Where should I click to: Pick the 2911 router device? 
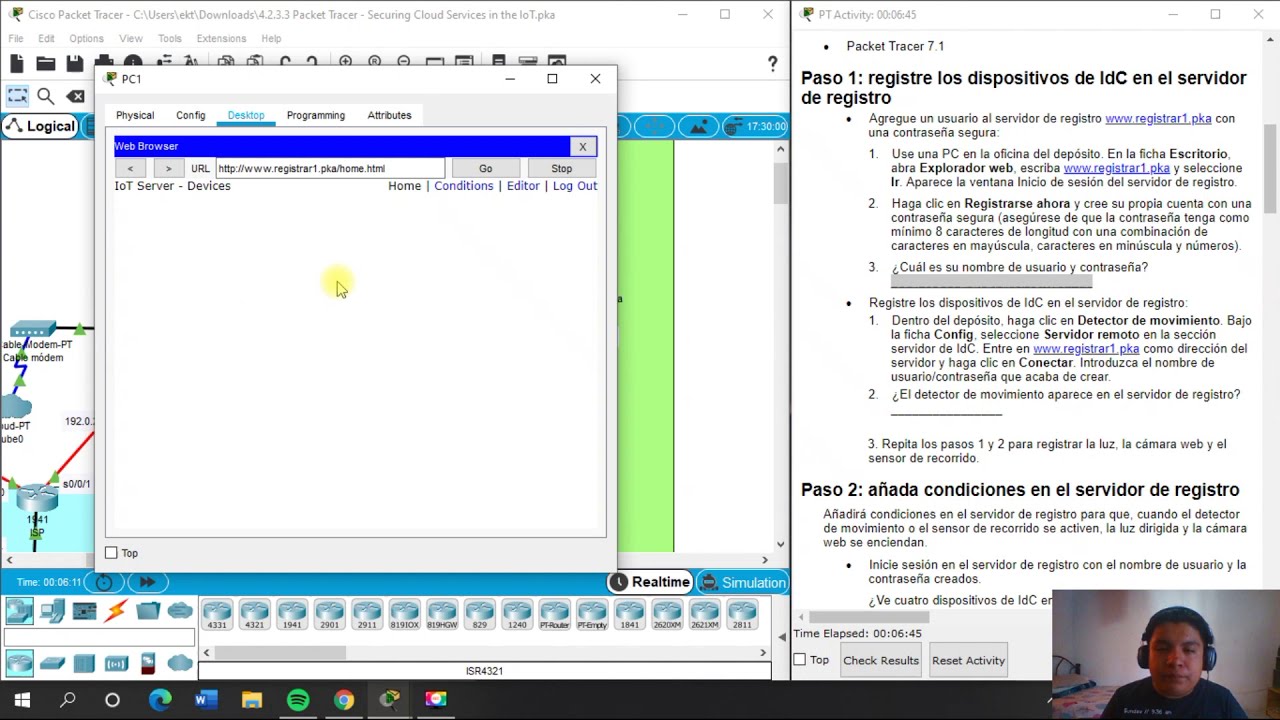pos(367,614)
